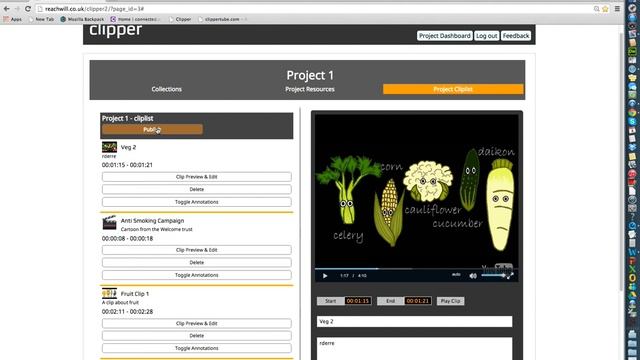Delete the Veg 2 clip

coord(197,189)
